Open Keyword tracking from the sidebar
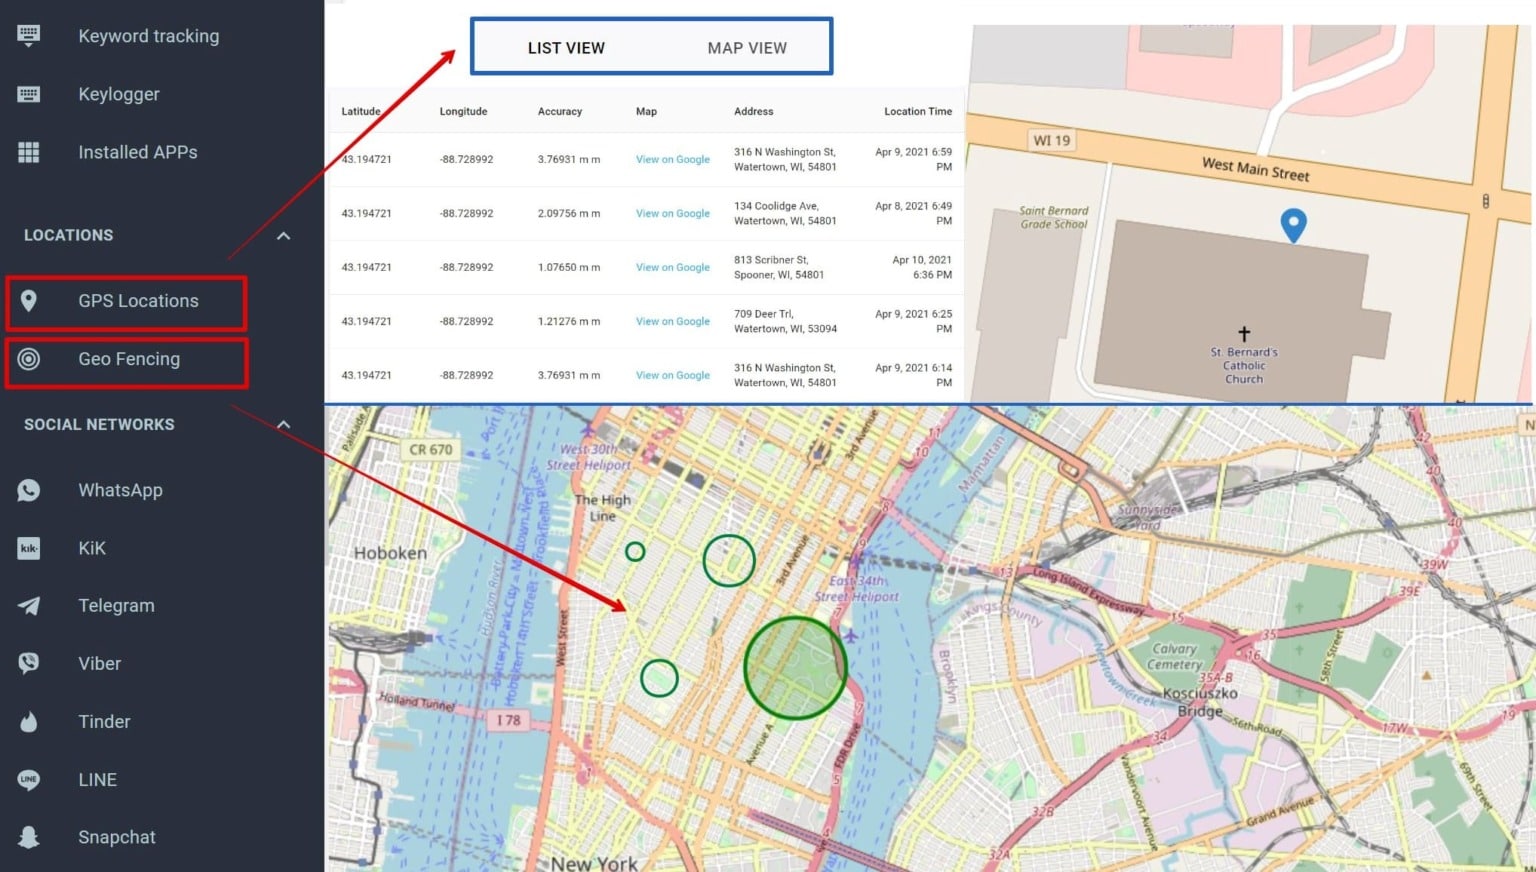The image size is (1536, 872). [x=28, y=35]
